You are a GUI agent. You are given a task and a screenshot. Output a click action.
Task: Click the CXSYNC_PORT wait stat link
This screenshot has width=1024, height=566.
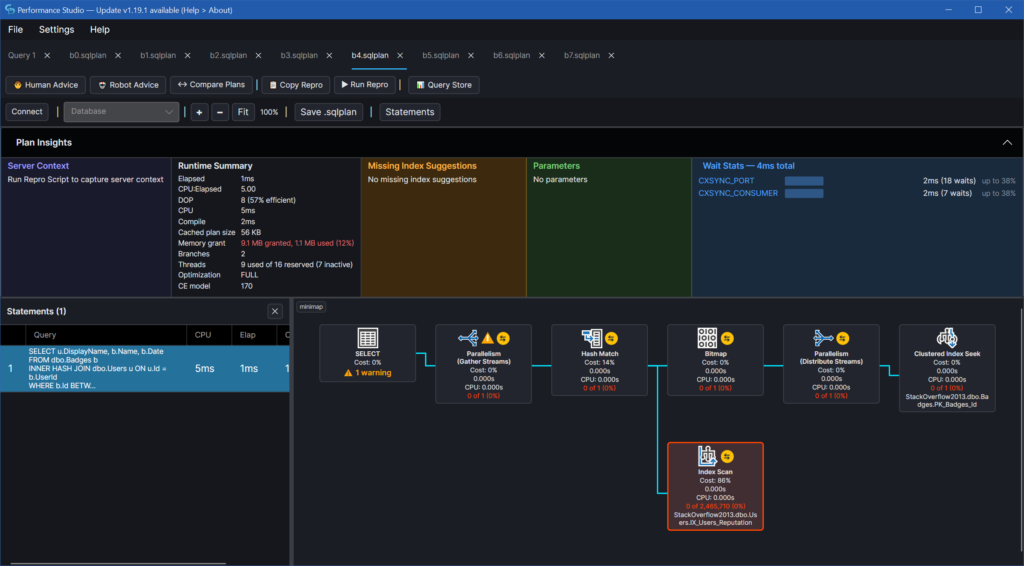point(726,181)
